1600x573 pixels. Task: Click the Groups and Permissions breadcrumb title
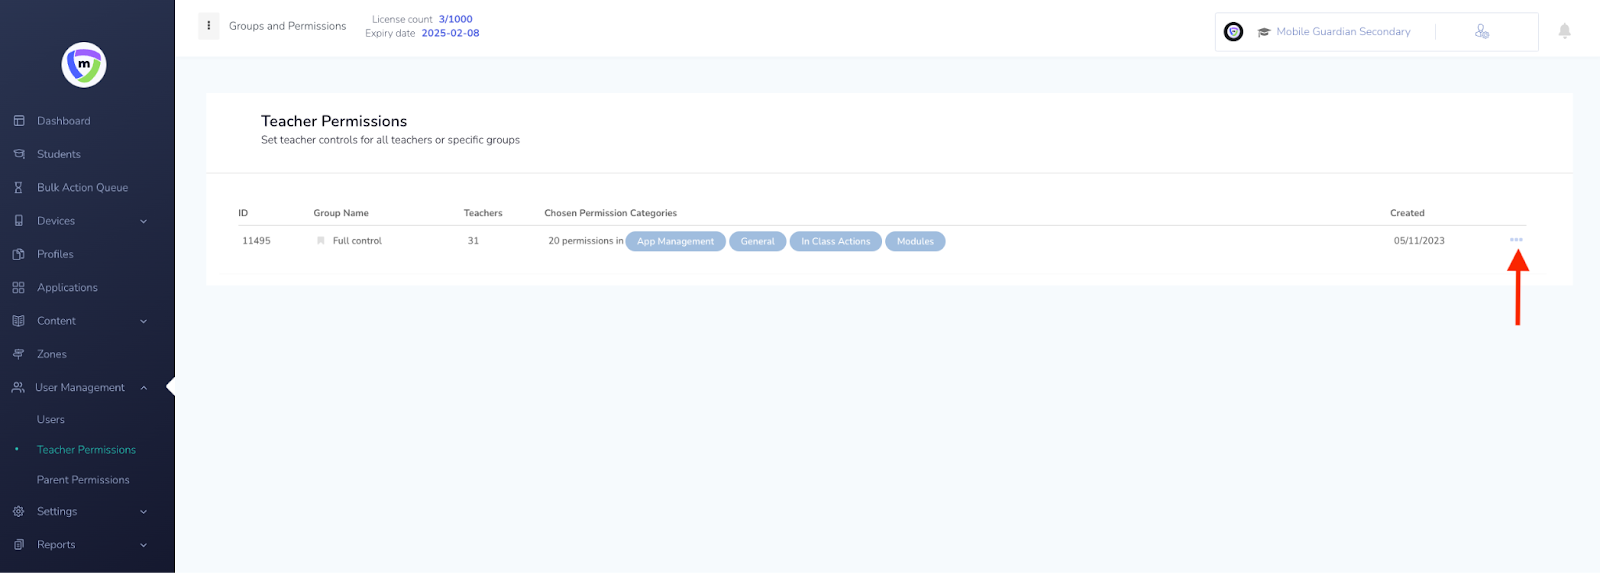point(287,26)
